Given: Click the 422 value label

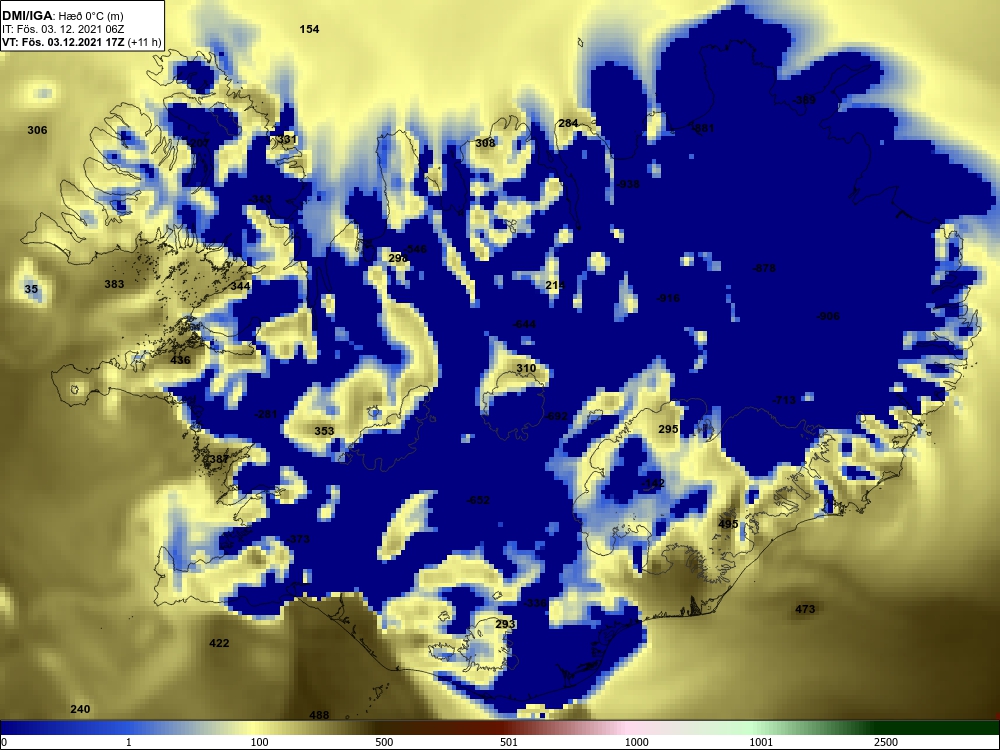Looking at the screenshot, I should click(219, 643).
